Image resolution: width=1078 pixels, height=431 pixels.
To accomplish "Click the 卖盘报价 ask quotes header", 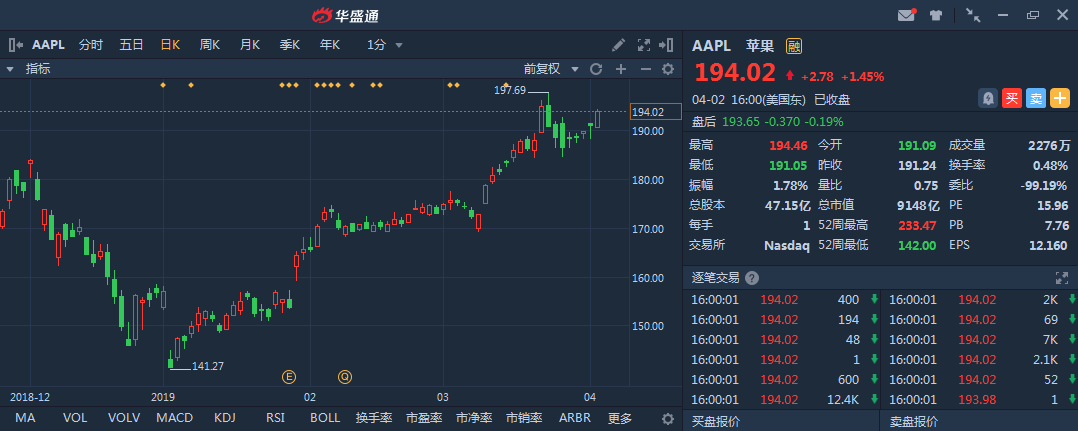I will [913, 421].
